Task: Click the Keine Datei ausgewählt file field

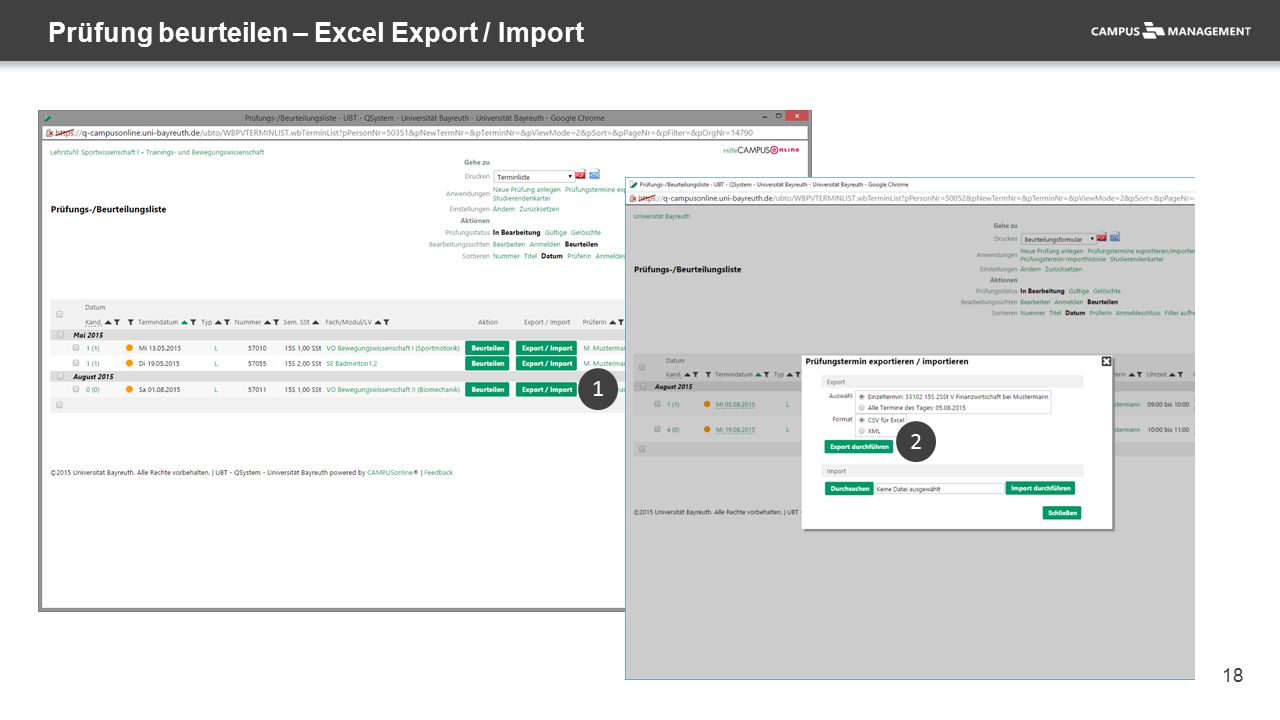Action: 938,489
